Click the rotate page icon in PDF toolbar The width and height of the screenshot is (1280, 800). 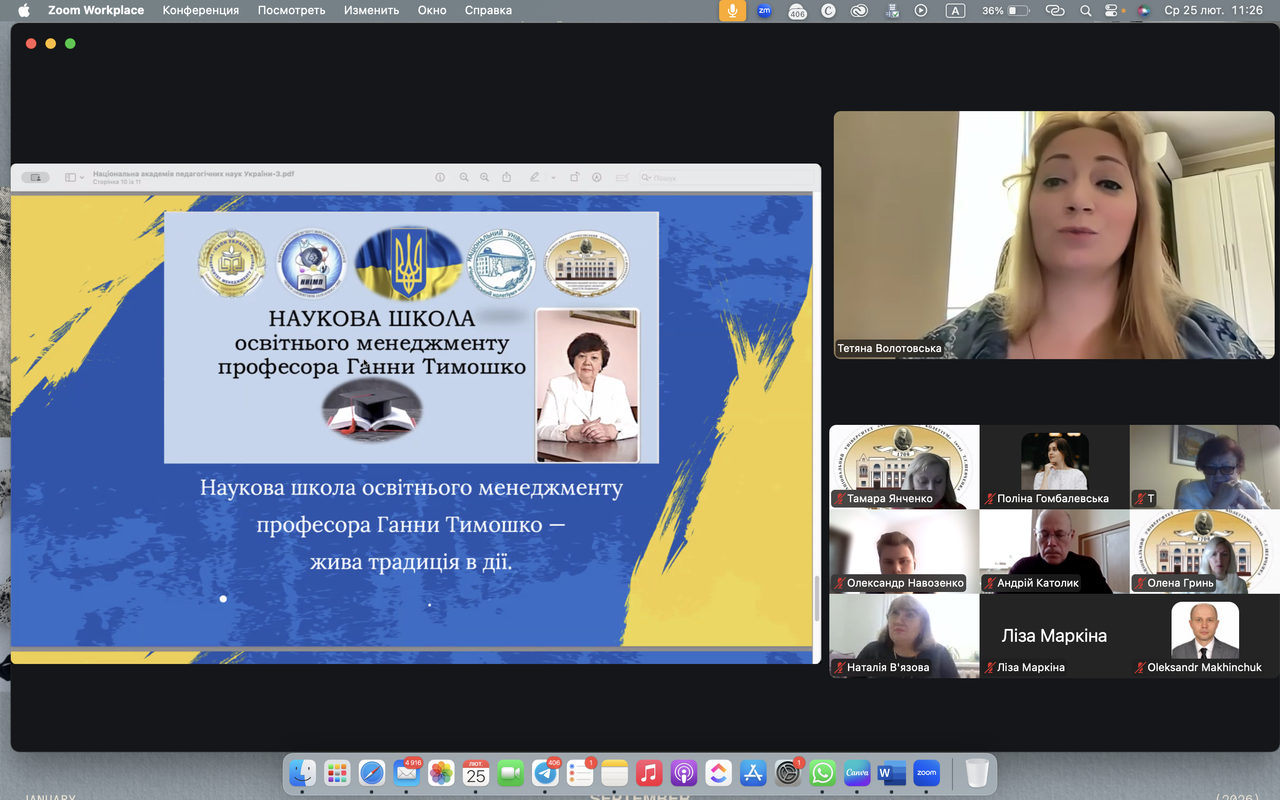pyautogui.click(x=575, y=177)
